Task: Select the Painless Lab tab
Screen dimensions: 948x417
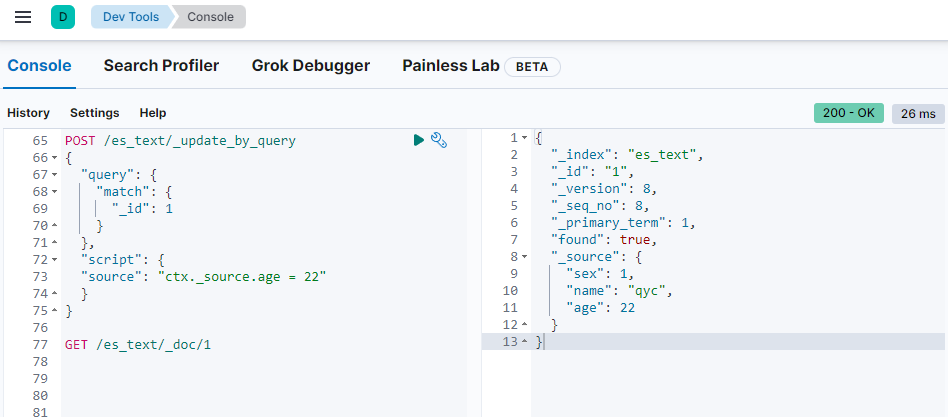Action: tap(449, 66)
